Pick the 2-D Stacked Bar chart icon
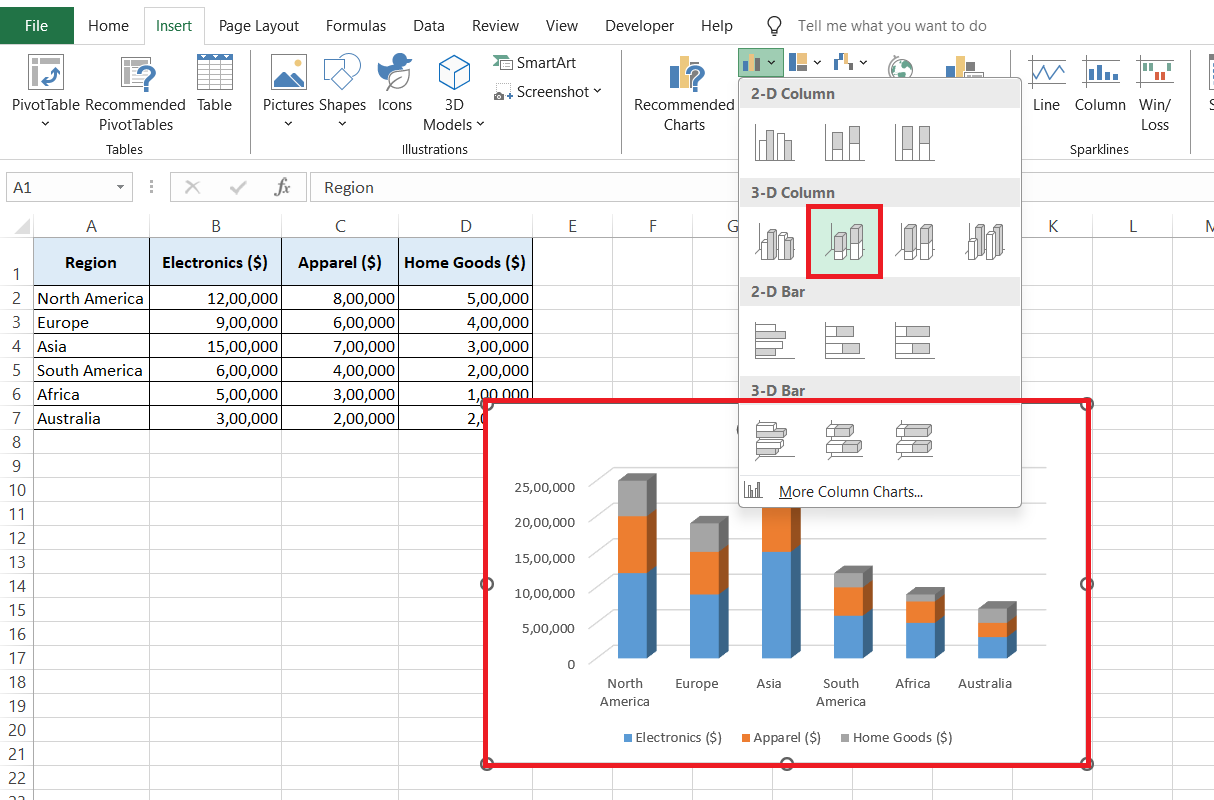This screenshot has width=1214, height=800. [844, 341]
